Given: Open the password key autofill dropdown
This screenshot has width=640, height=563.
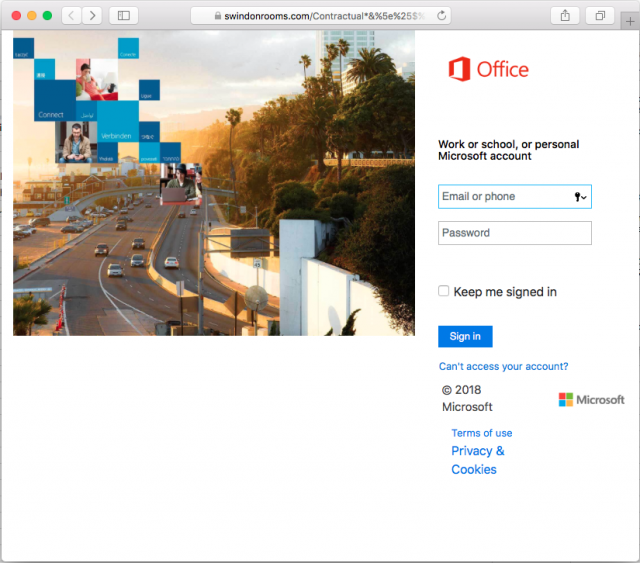Looking at the screenshot, I should click(x=580, y=197).
